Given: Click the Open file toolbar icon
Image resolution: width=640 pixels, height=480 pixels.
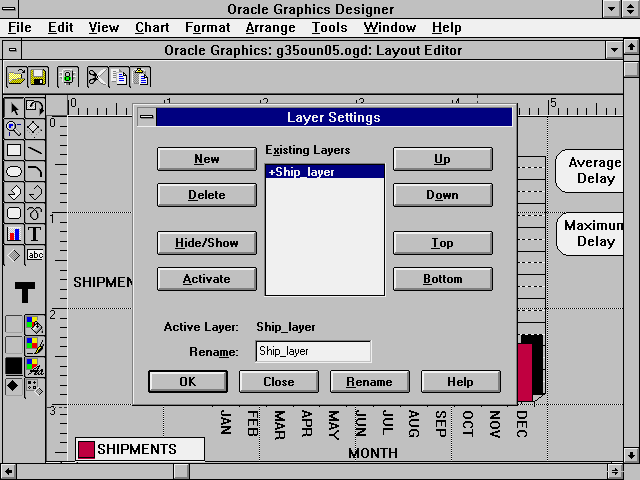Looking at the screenshot, I should click(17, 76).
